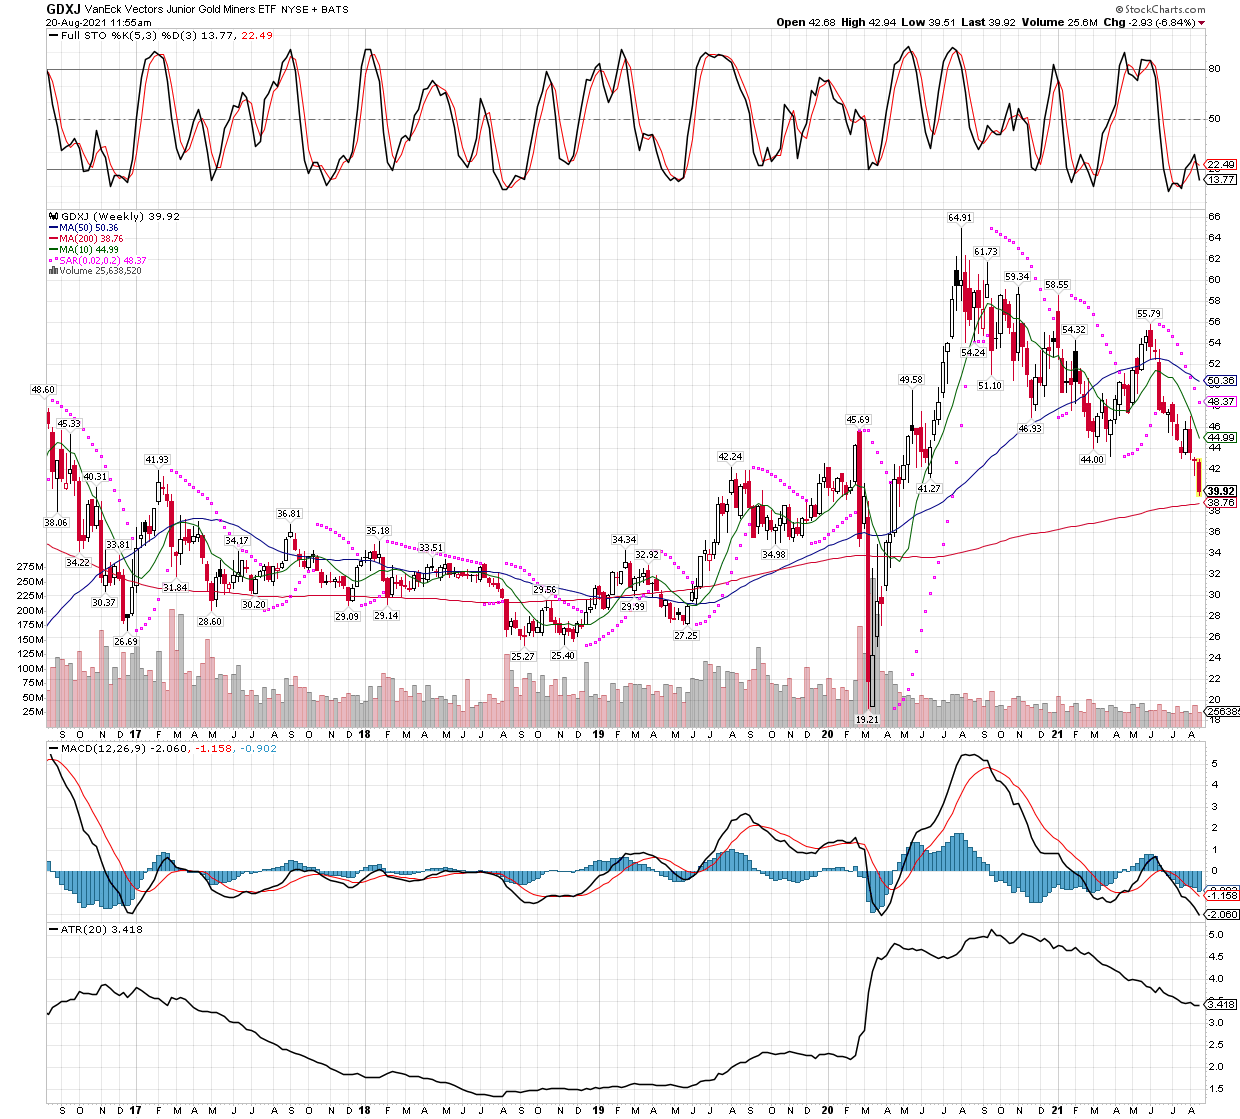Viewport: 1240px width, 1119px height.
Task: Click the 49.58 price label
Action: 911,380
